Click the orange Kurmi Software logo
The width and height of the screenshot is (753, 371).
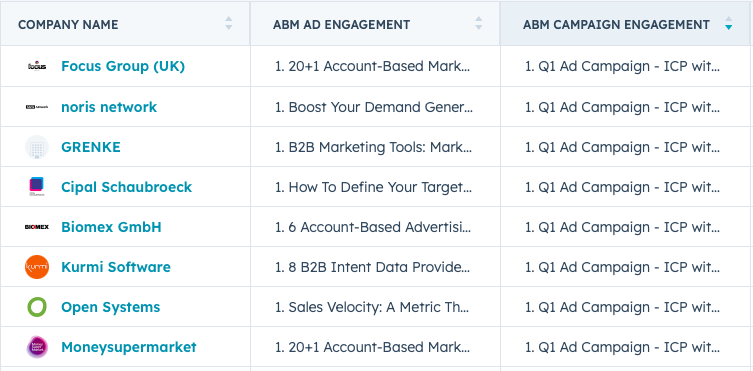(x=37, y=267)
